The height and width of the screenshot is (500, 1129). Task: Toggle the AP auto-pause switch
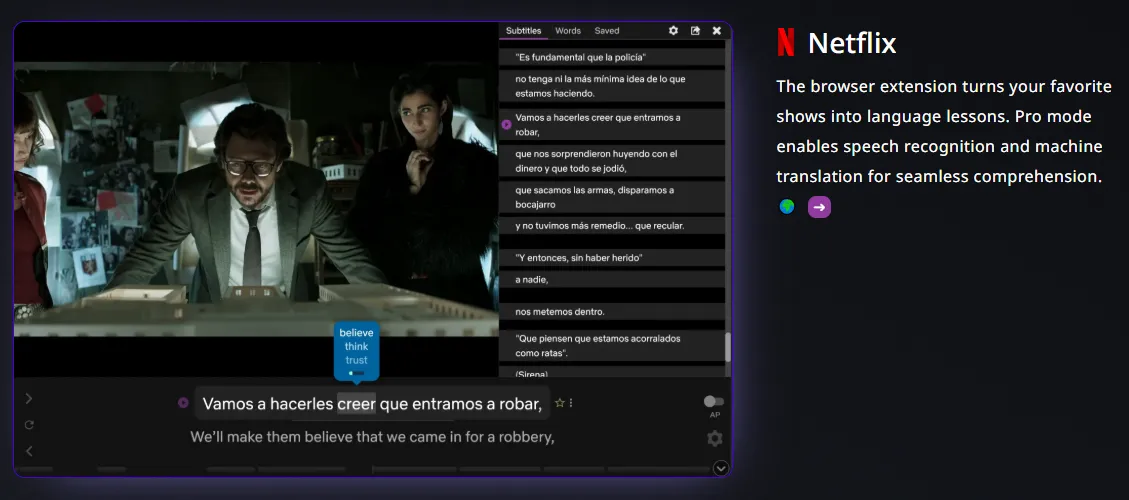tap(713, 401)
